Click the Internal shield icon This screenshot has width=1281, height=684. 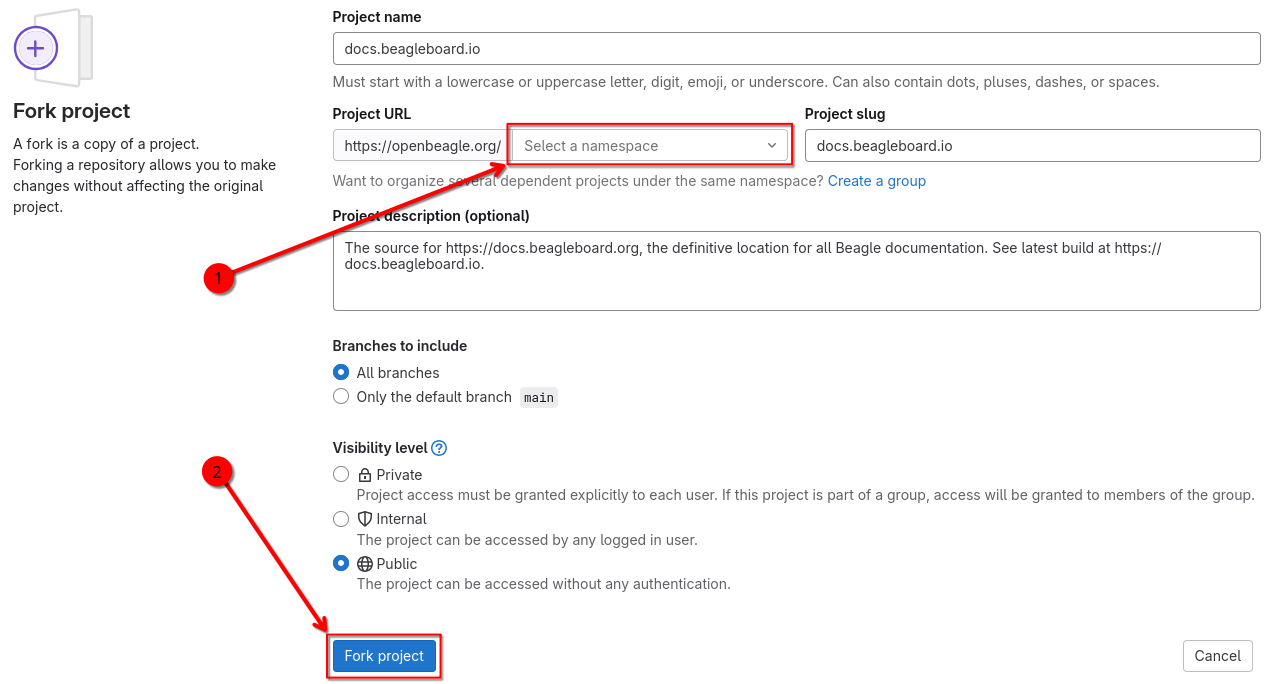(365, 519)
